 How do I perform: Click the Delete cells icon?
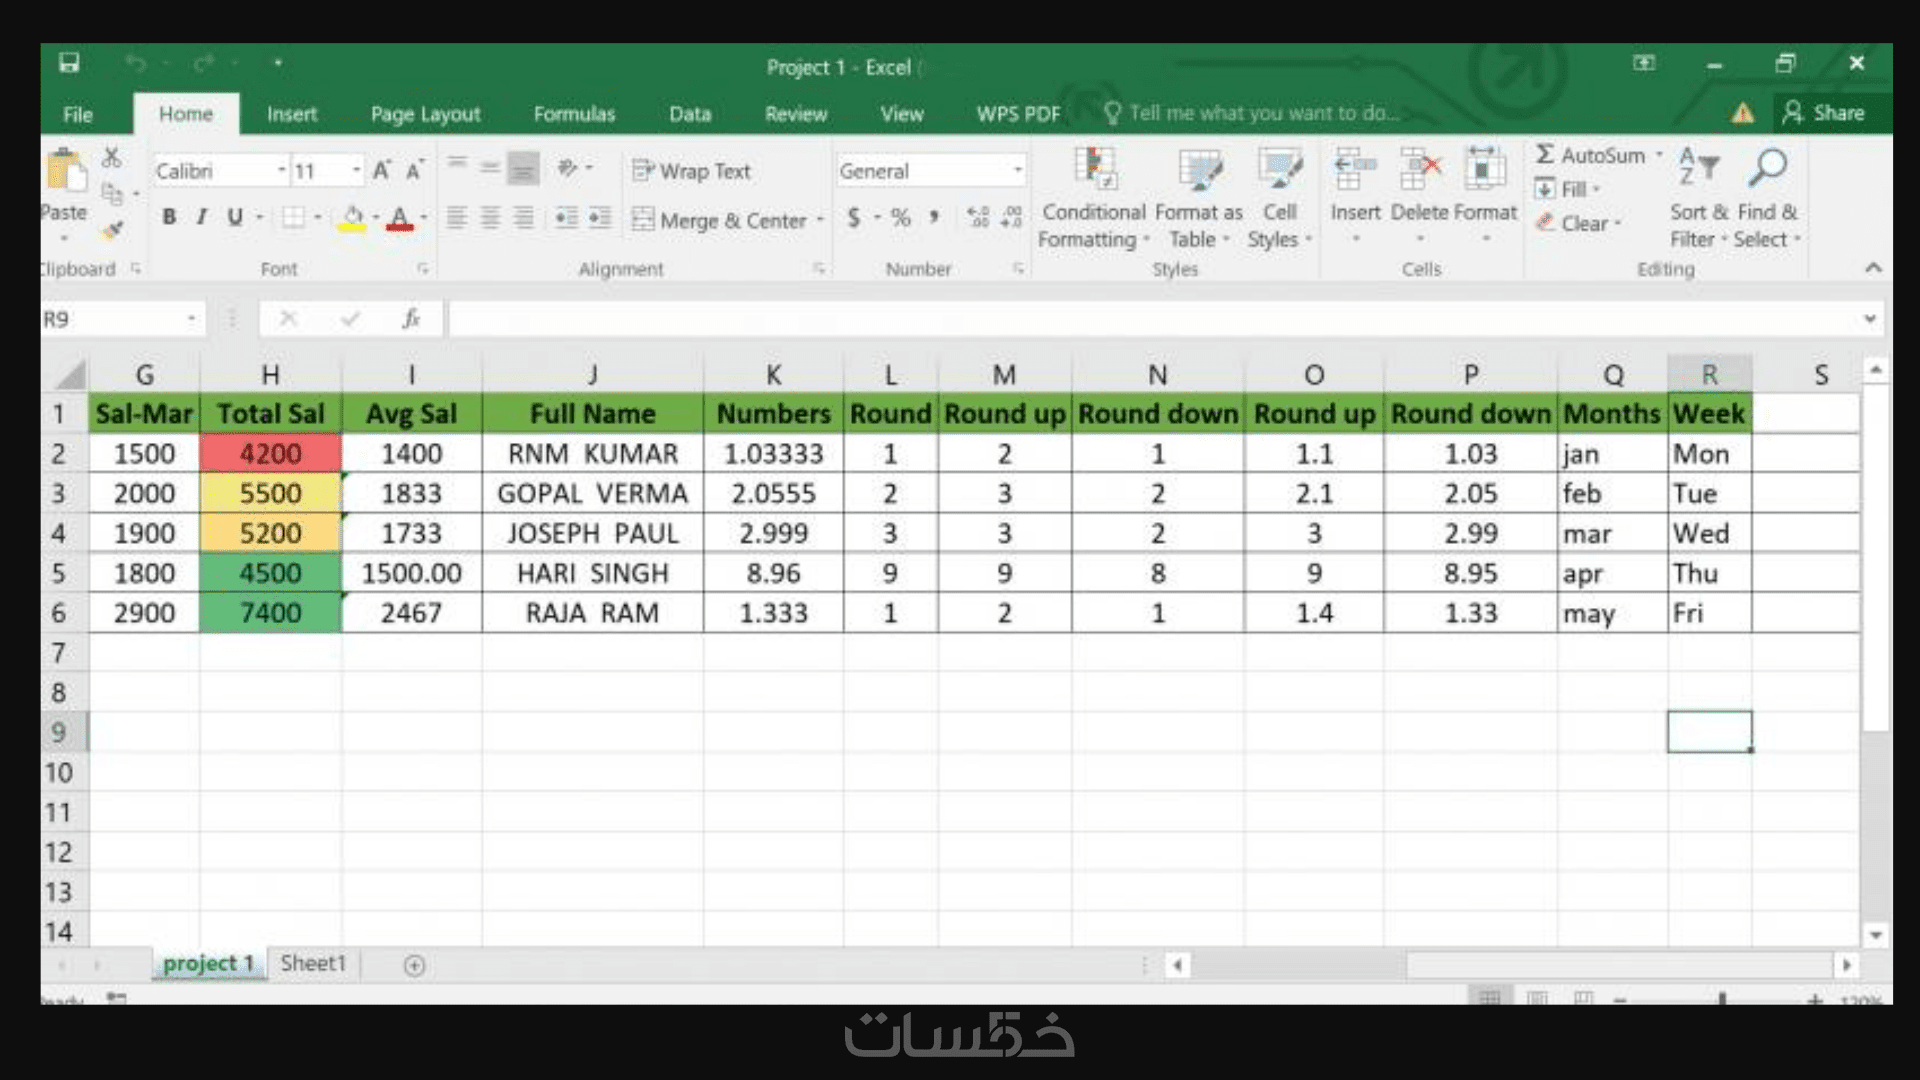pos(1420,169)
